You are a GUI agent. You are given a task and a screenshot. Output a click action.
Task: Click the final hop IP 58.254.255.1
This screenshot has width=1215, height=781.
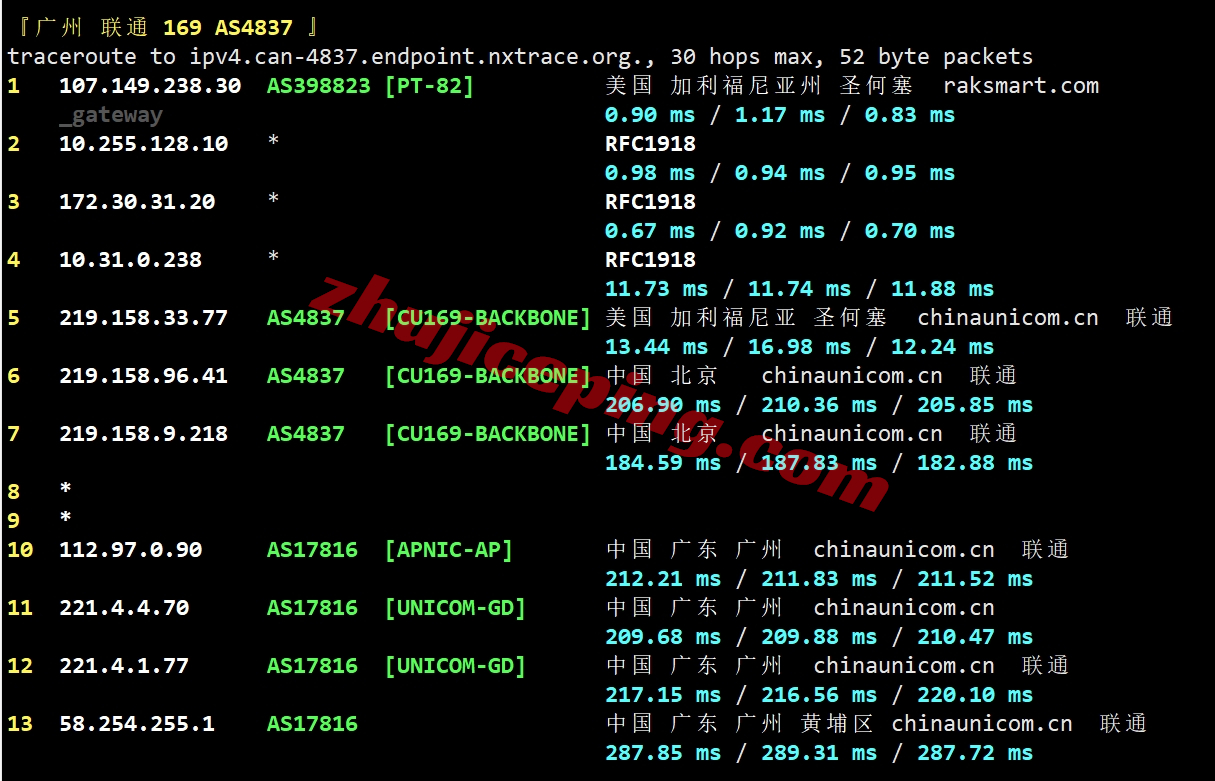137,724
